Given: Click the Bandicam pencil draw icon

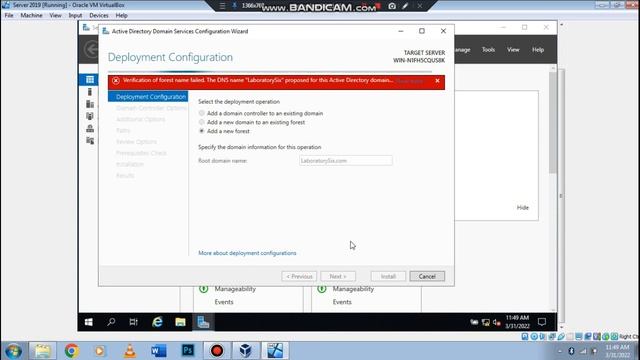Looking at the screenshot, I should [x=405, y=6].
